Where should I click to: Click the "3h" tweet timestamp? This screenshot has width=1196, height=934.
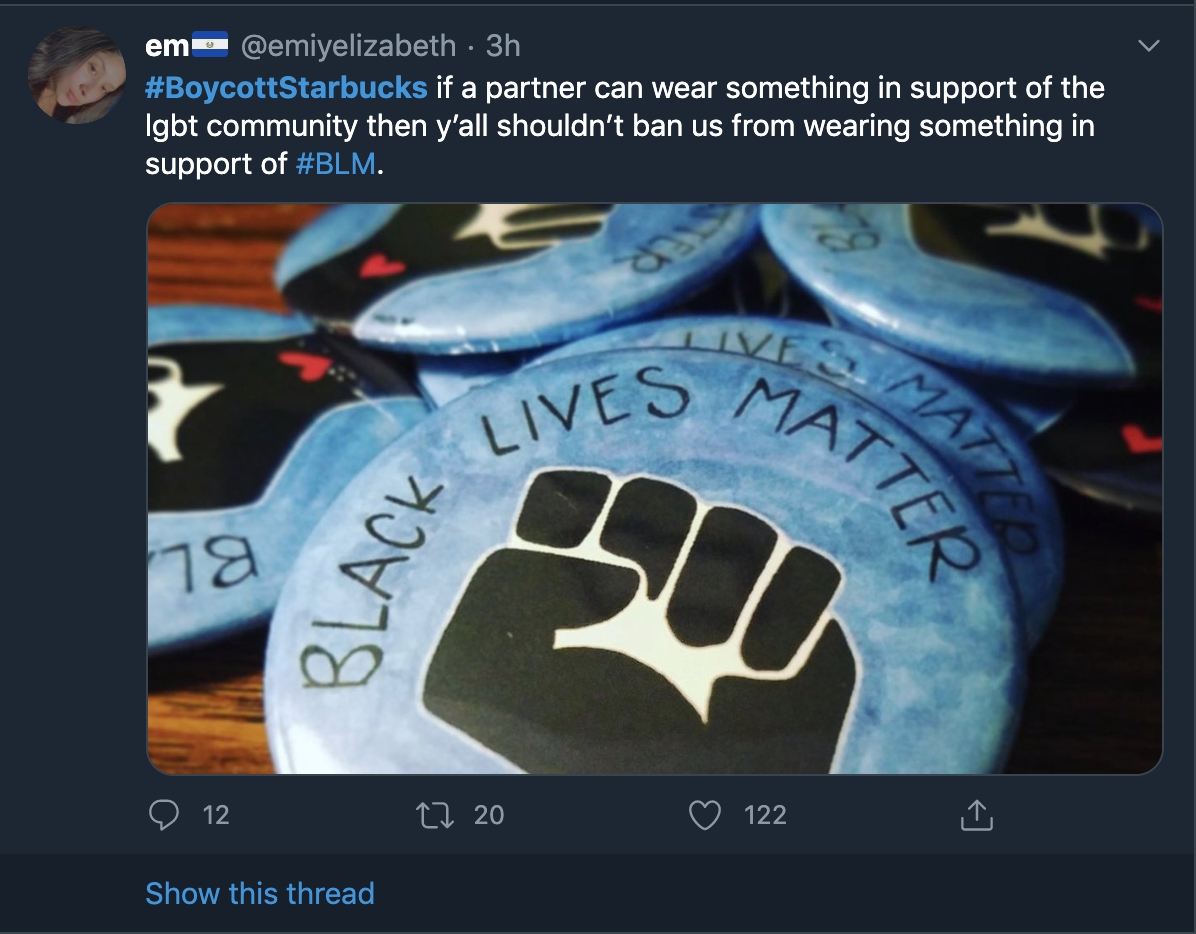click(503, 46)
